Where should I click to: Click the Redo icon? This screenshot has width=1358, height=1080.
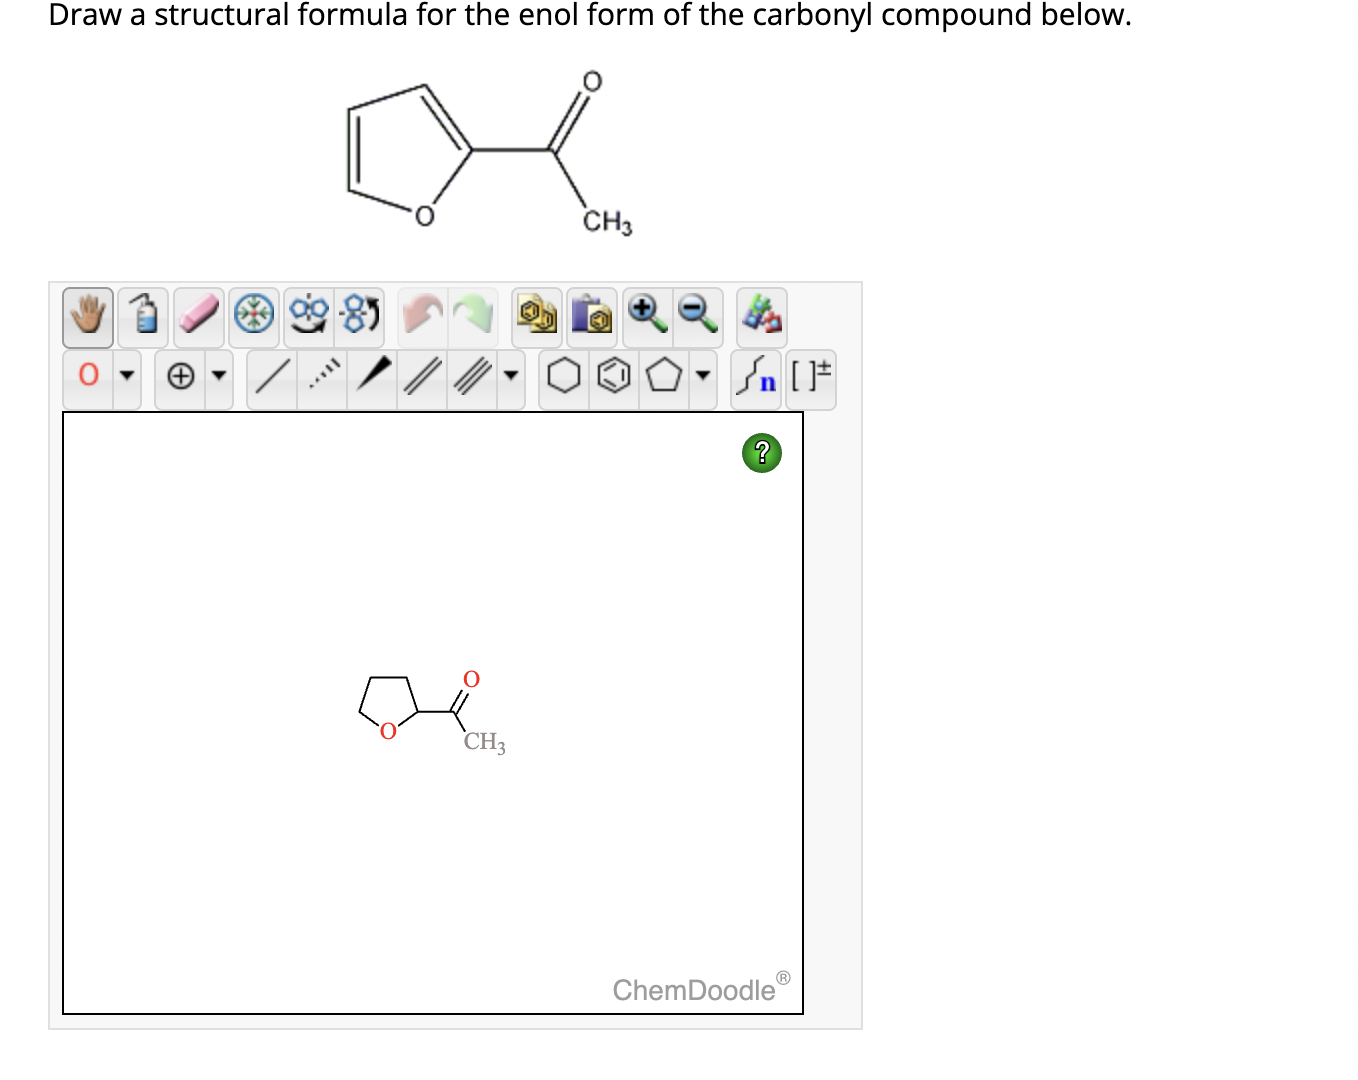point(470,315)
